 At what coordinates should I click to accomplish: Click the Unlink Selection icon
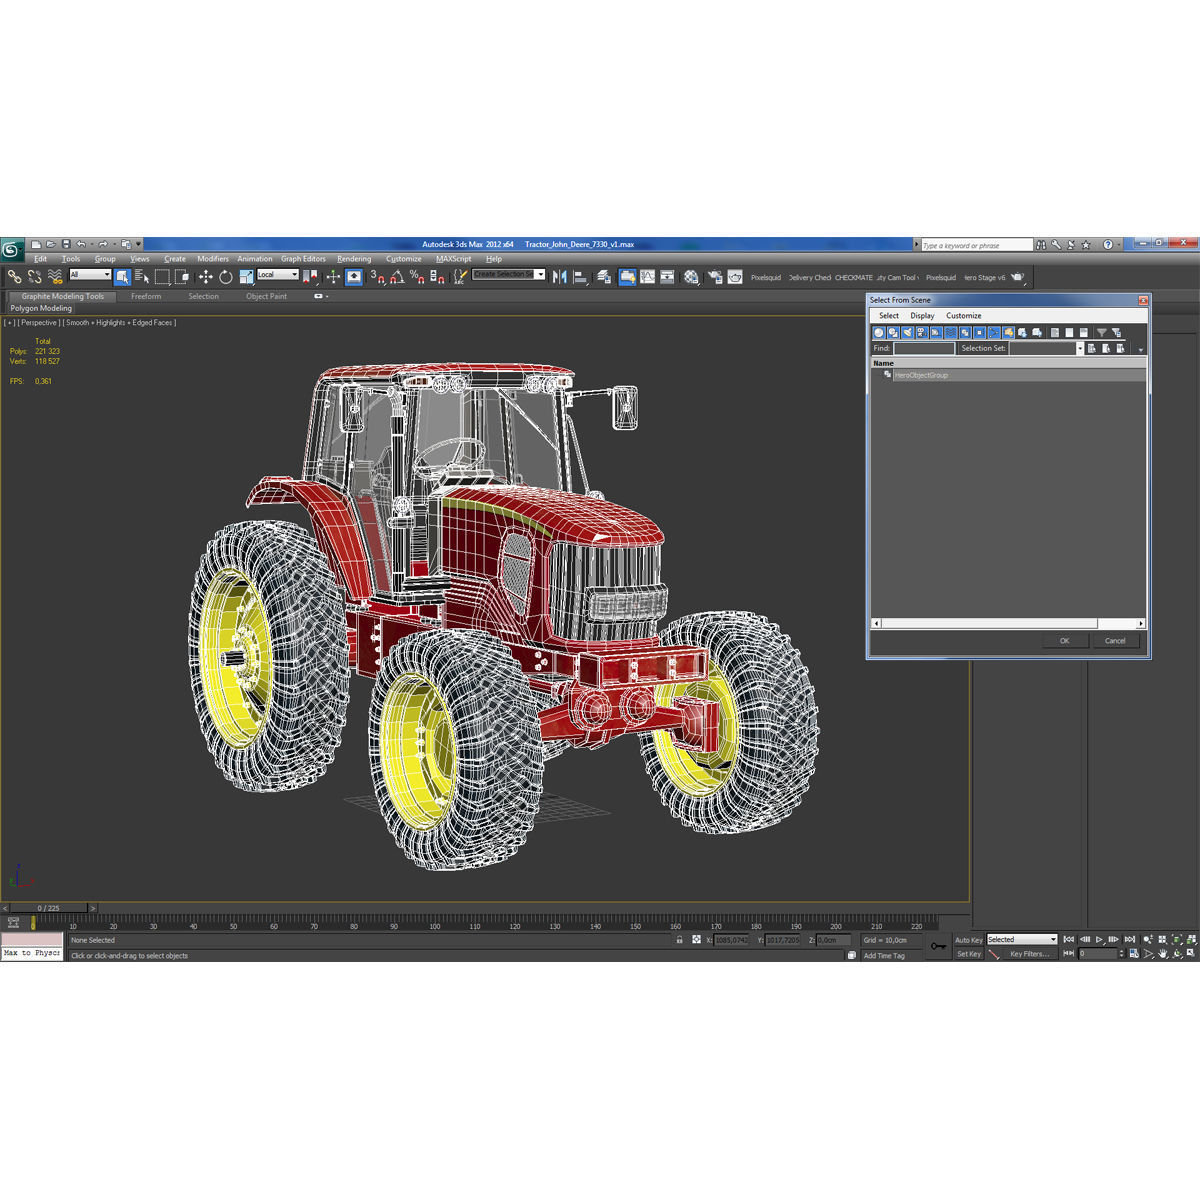pyautogui.click(x=34, y=277)
